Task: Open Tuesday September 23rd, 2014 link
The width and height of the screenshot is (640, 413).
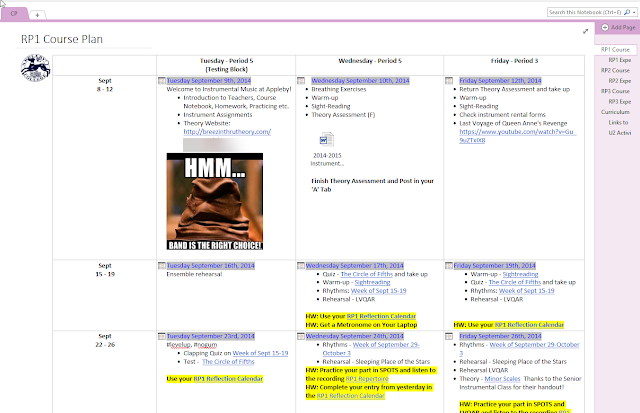Action: tap(211, 336)
